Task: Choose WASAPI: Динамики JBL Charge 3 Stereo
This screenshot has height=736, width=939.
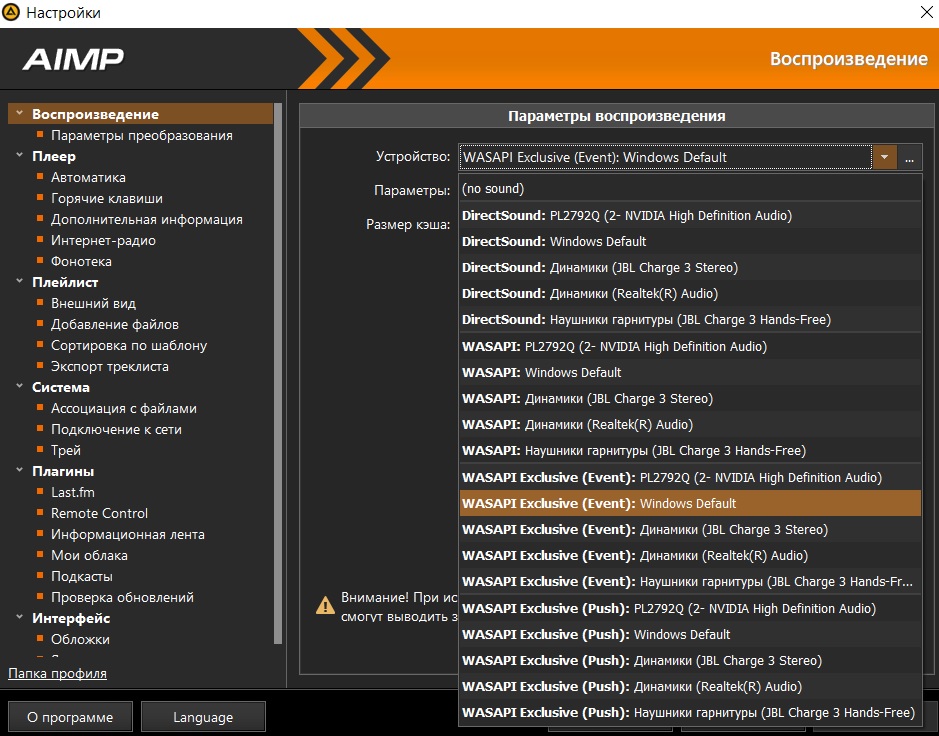Action: click(x=690, y=399)
